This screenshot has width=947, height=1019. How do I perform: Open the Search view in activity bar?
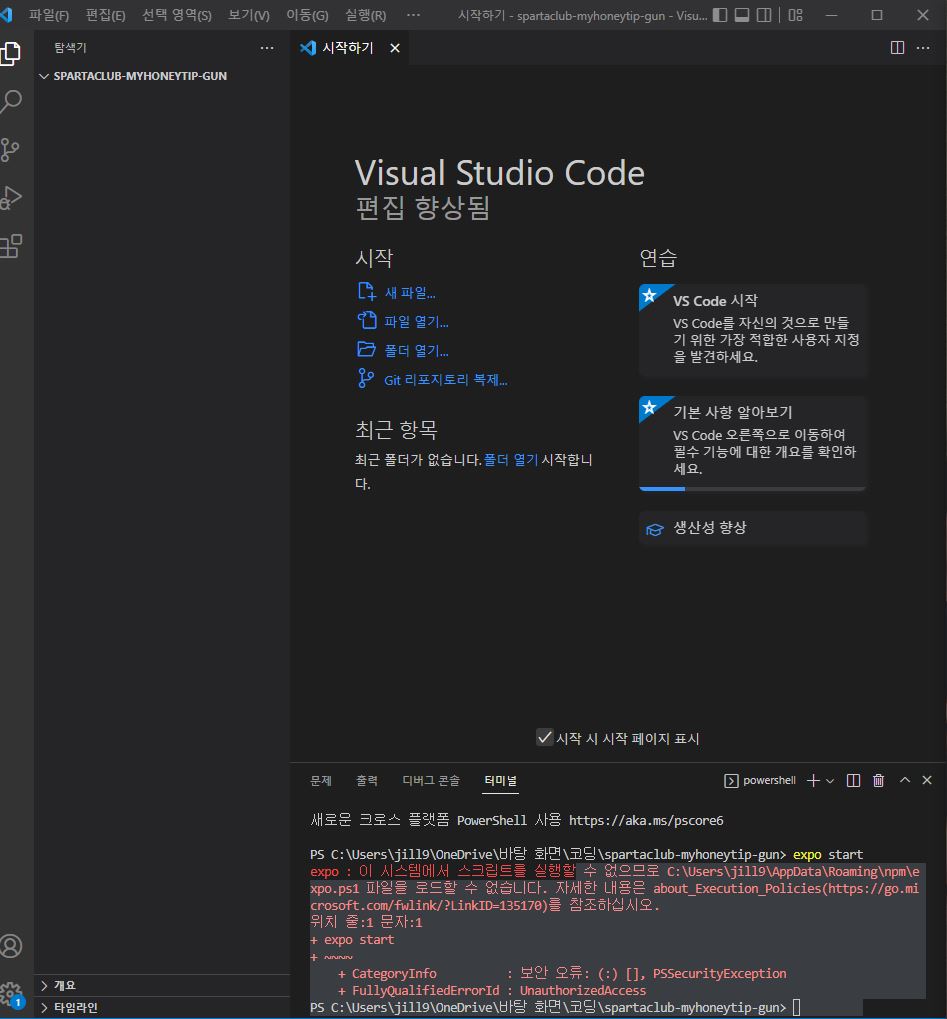click(x=10, y=102)
